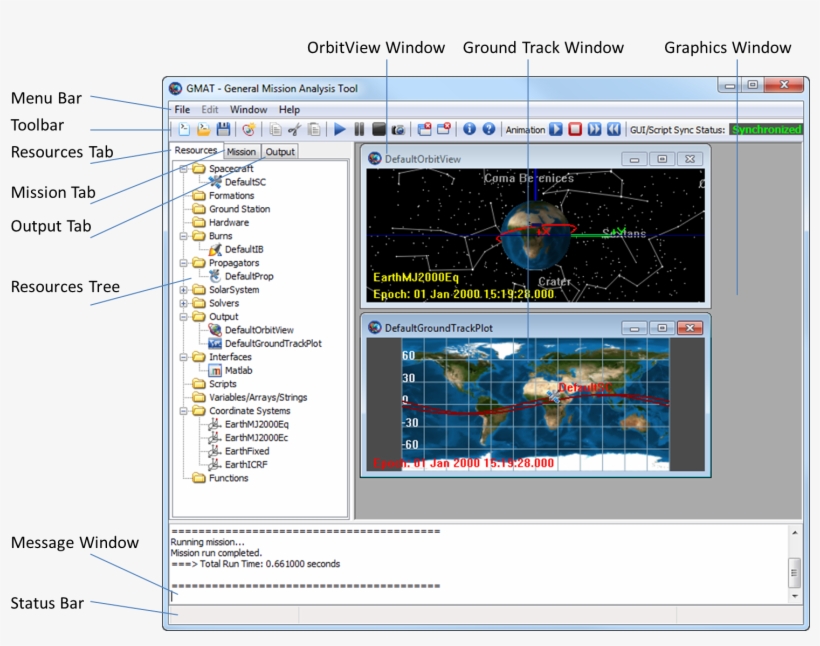Switch to the Resources tab
This screenshot has width=820, height=646.
196,150
